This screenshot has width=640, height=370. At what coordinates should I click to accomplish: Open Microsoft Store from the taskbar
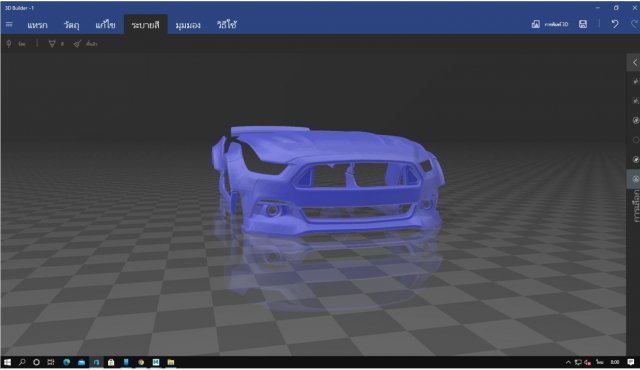pos(111,362)
